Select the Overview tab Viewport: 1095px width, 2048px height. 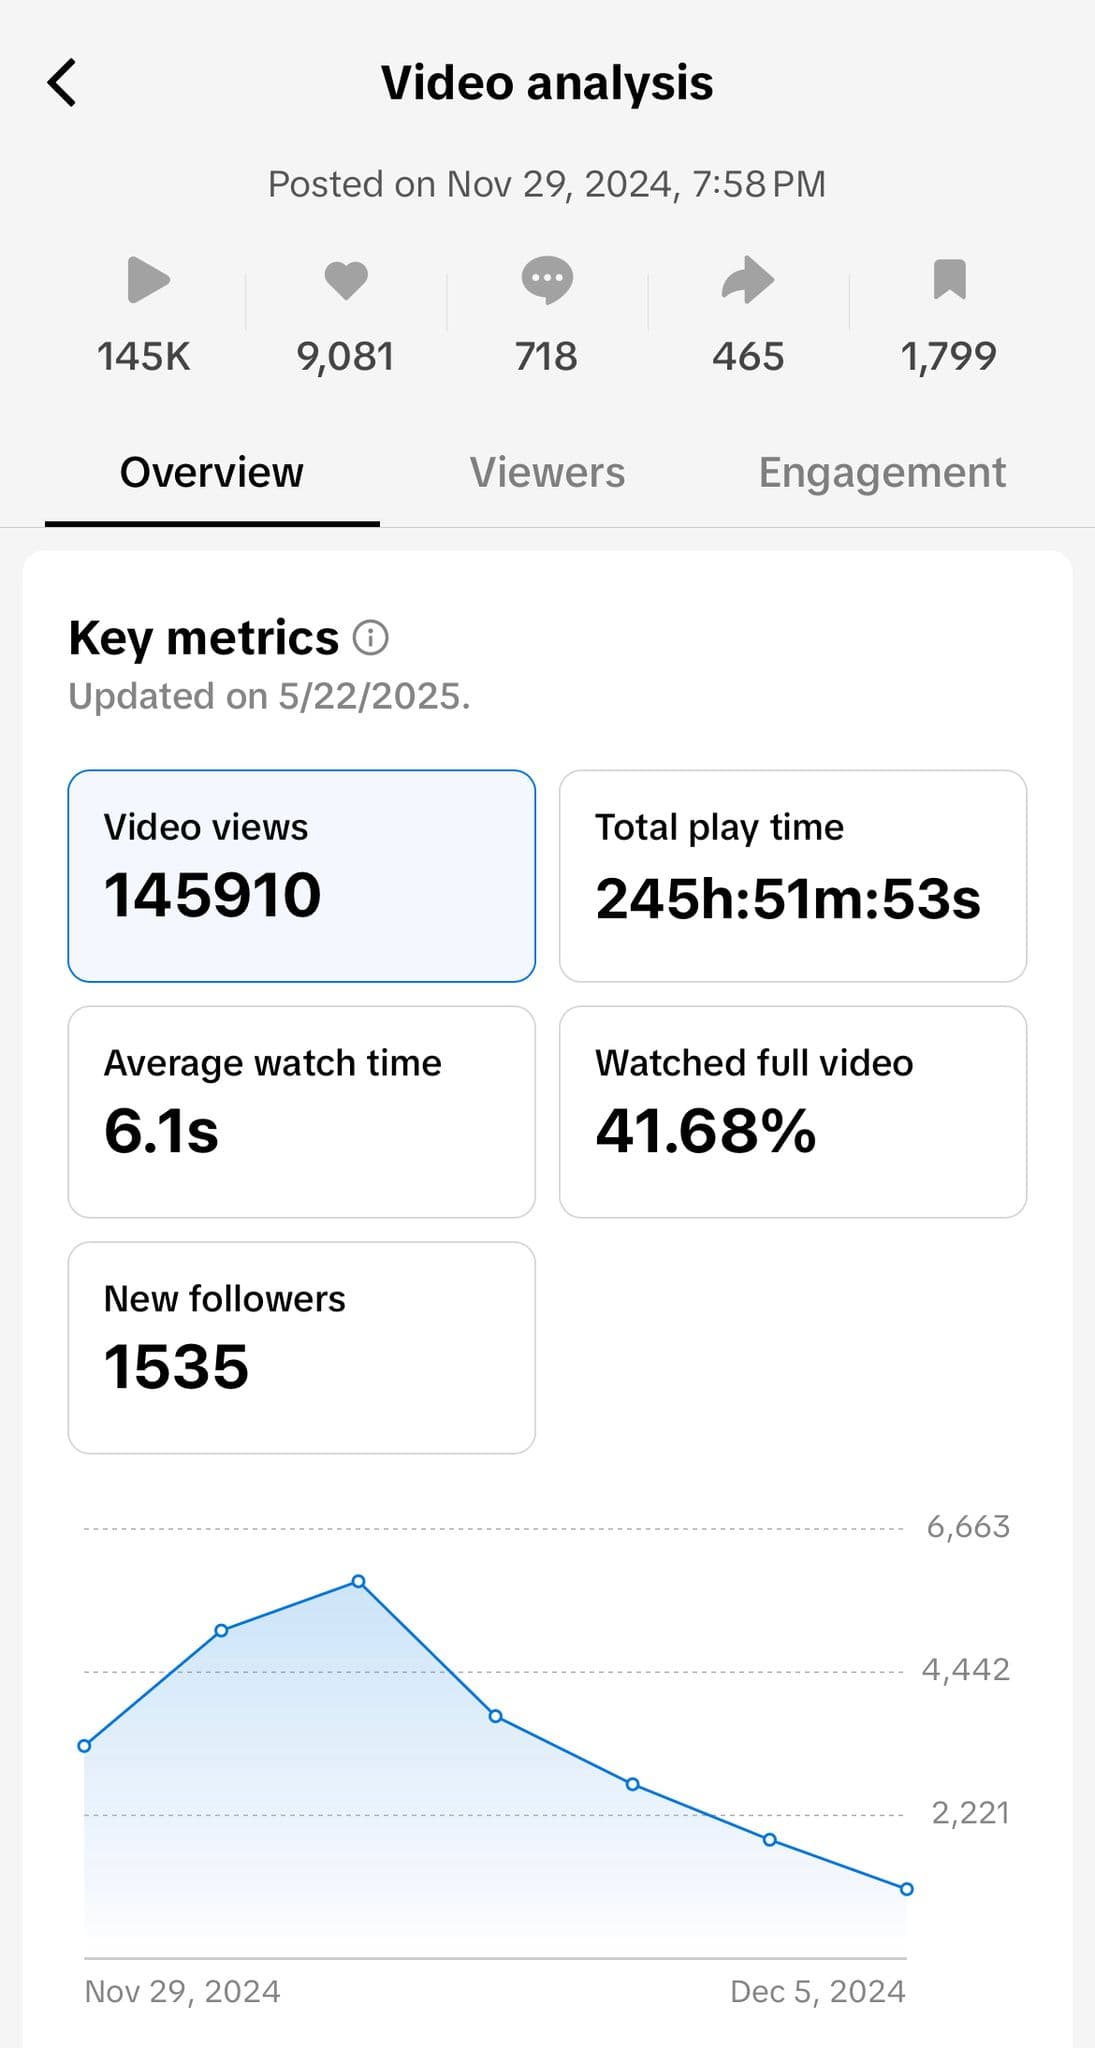211,471
